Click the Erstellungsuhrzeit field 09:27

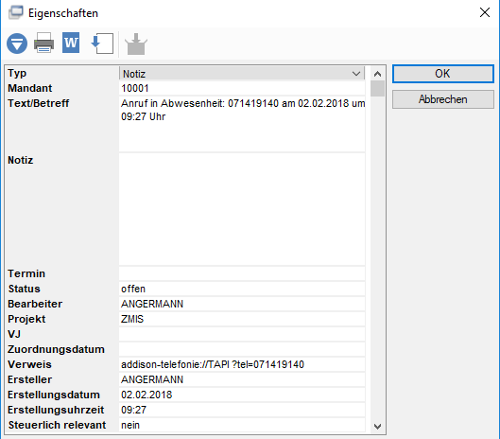pyautogui.click(x=242, y=410)
